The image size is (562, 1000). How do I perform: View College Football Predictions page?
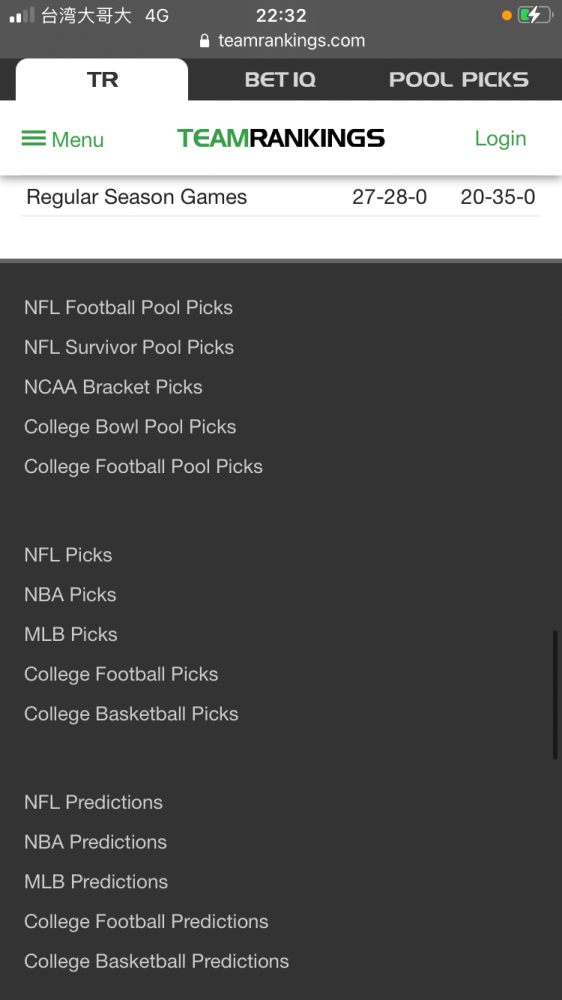point(146,921)
